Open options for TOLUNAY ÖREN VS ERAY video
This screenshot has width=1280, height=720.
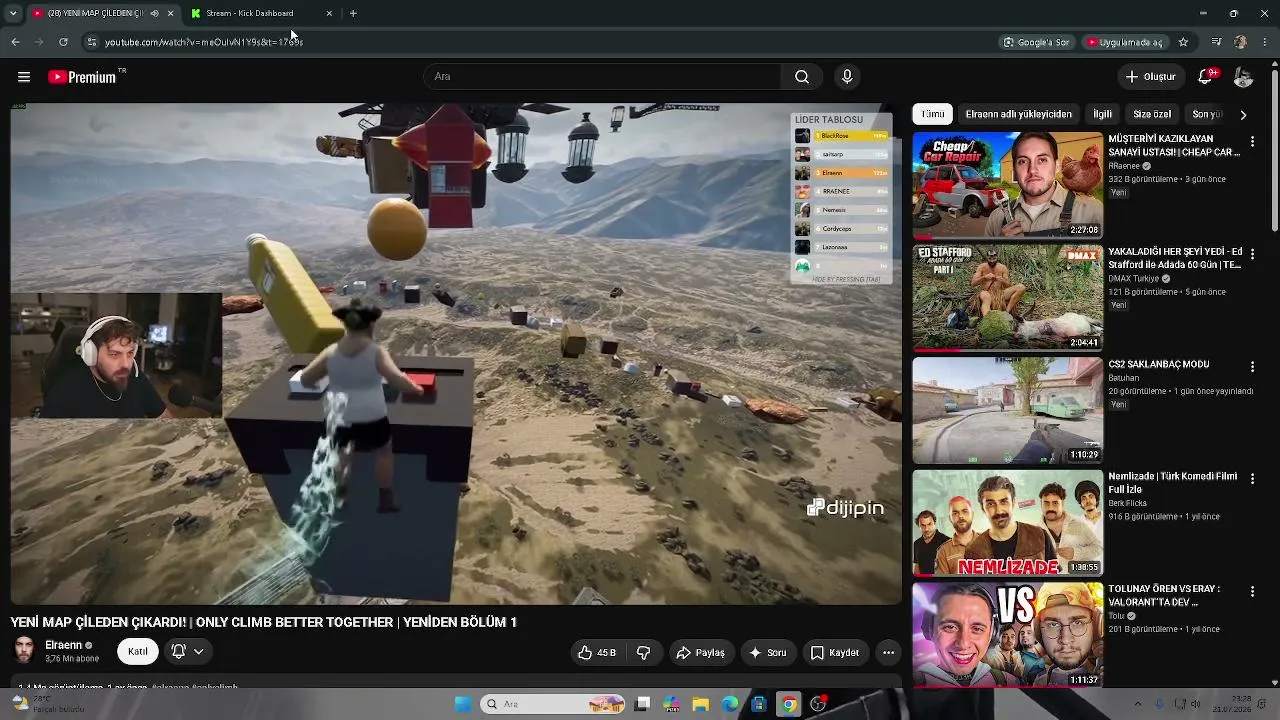point(1252,592)
